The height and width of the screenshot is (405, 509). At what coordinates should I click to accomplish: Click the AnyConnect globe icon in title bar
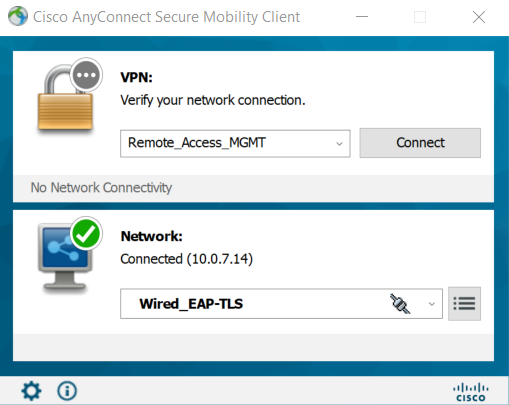pyautogui.click(x=17, y=16)
